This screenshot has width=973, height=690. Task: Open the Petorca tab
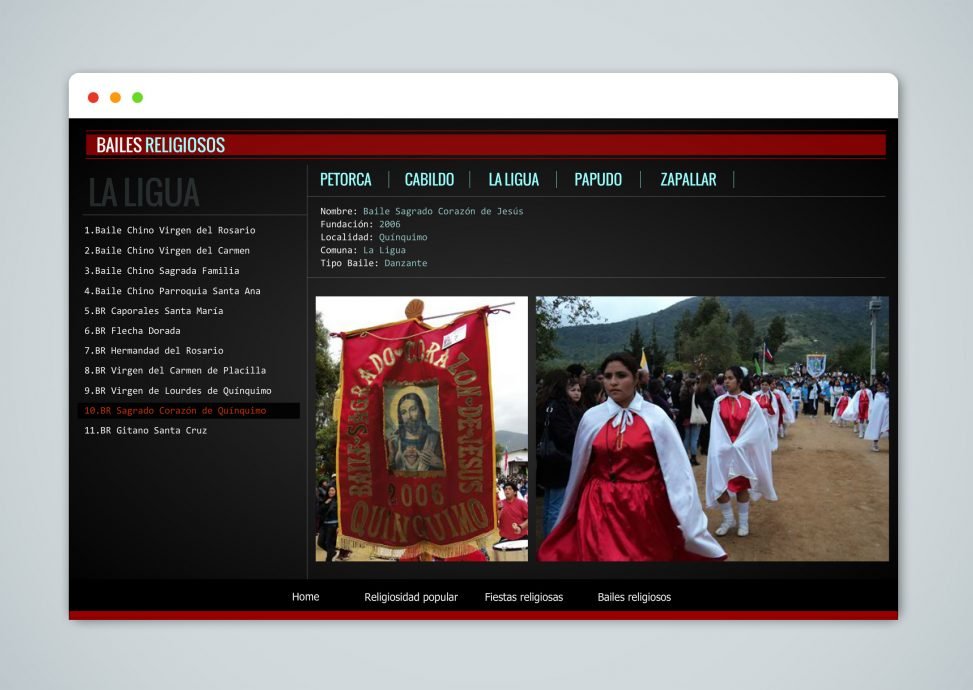point(345,180)
